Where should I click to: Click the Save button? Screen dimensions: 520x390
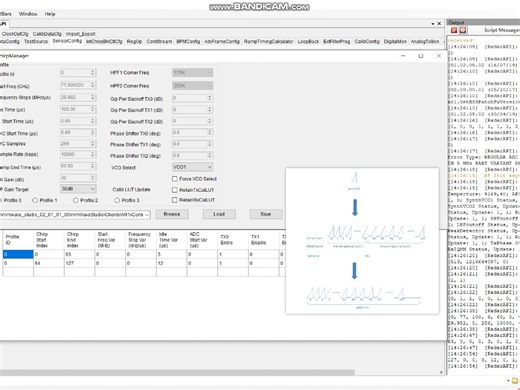[266, 214]
